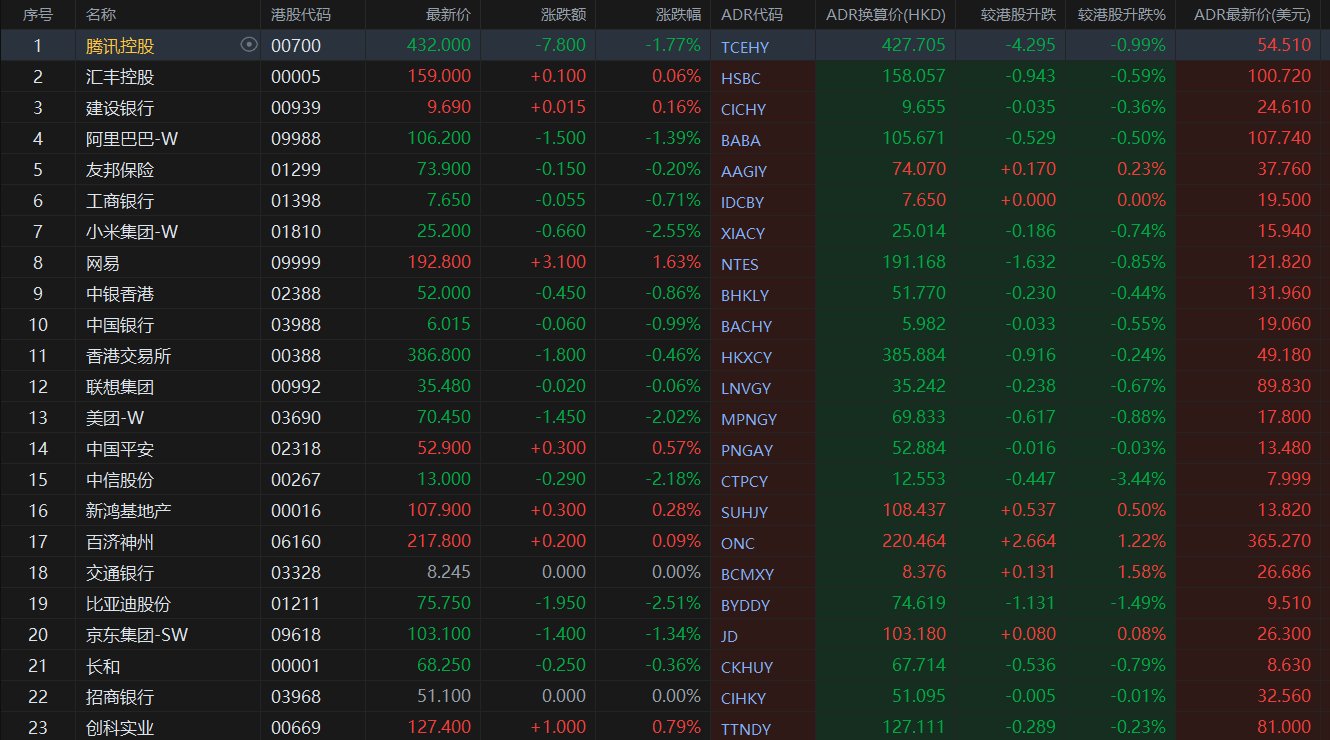The image size is (1330, 740).
Task: Click the ONC ADR code
Action: (738, 543)
